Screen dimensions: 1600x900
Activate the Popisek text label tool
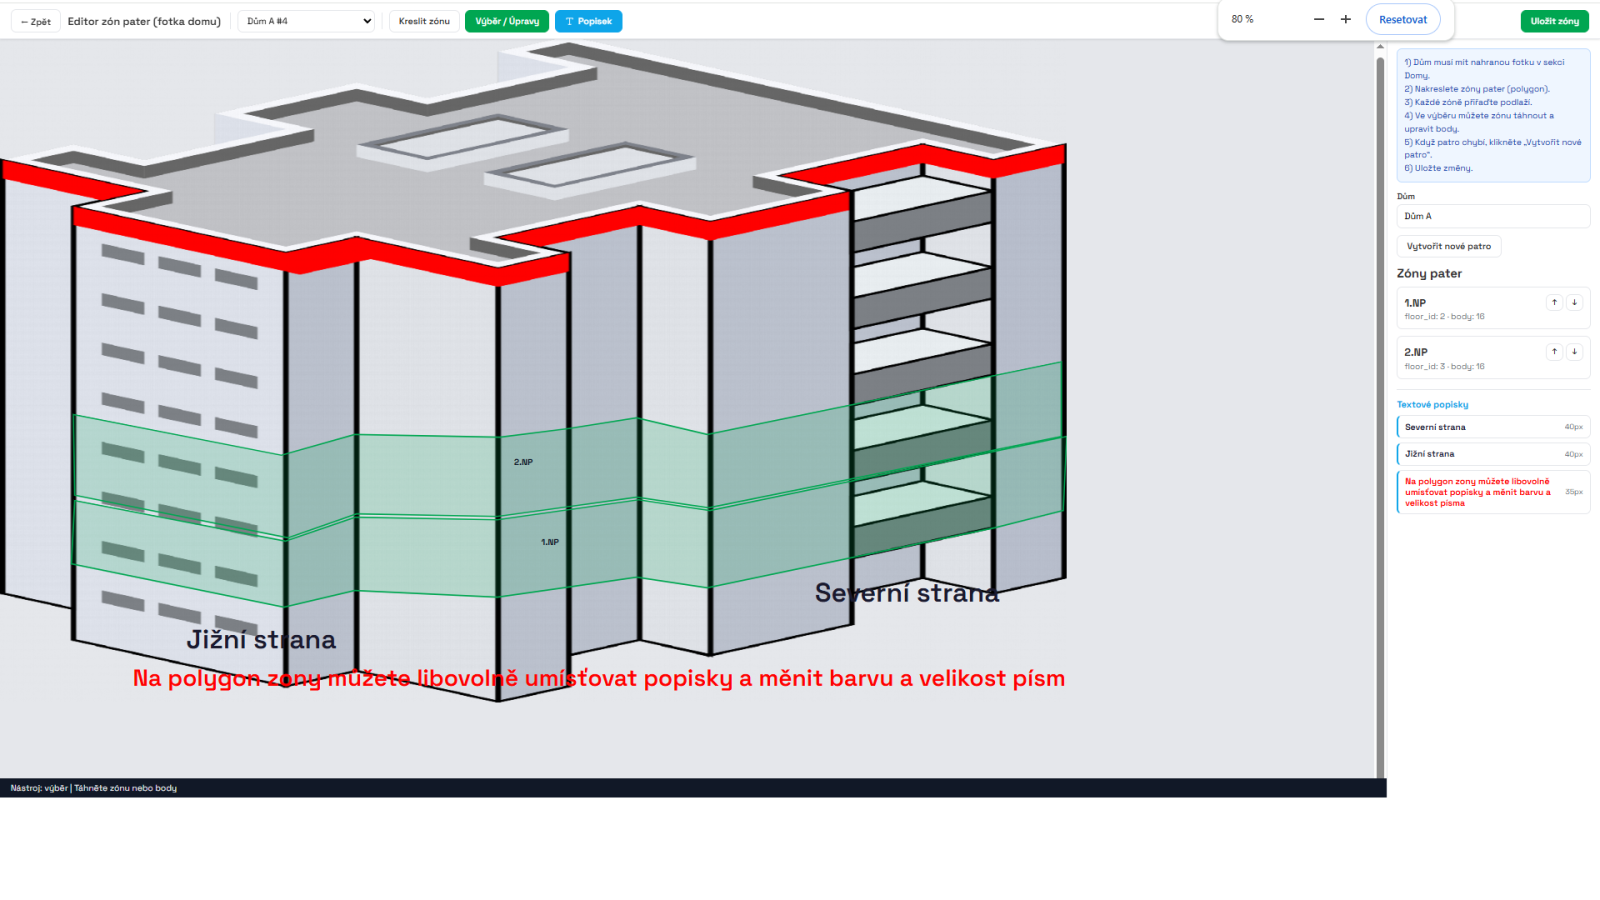[x=588, y=21]
